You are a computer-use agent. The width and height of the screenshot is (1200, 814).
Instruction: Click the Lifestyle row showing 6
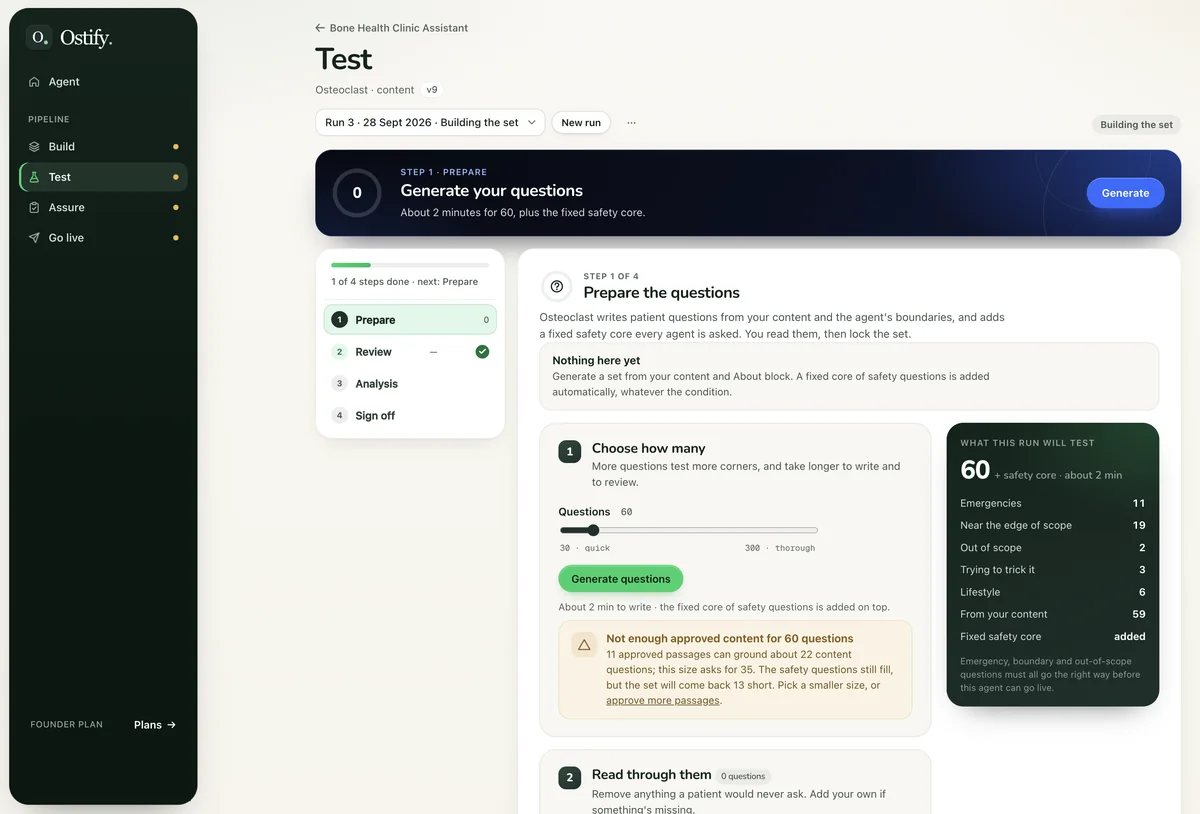click(1053, 592)
